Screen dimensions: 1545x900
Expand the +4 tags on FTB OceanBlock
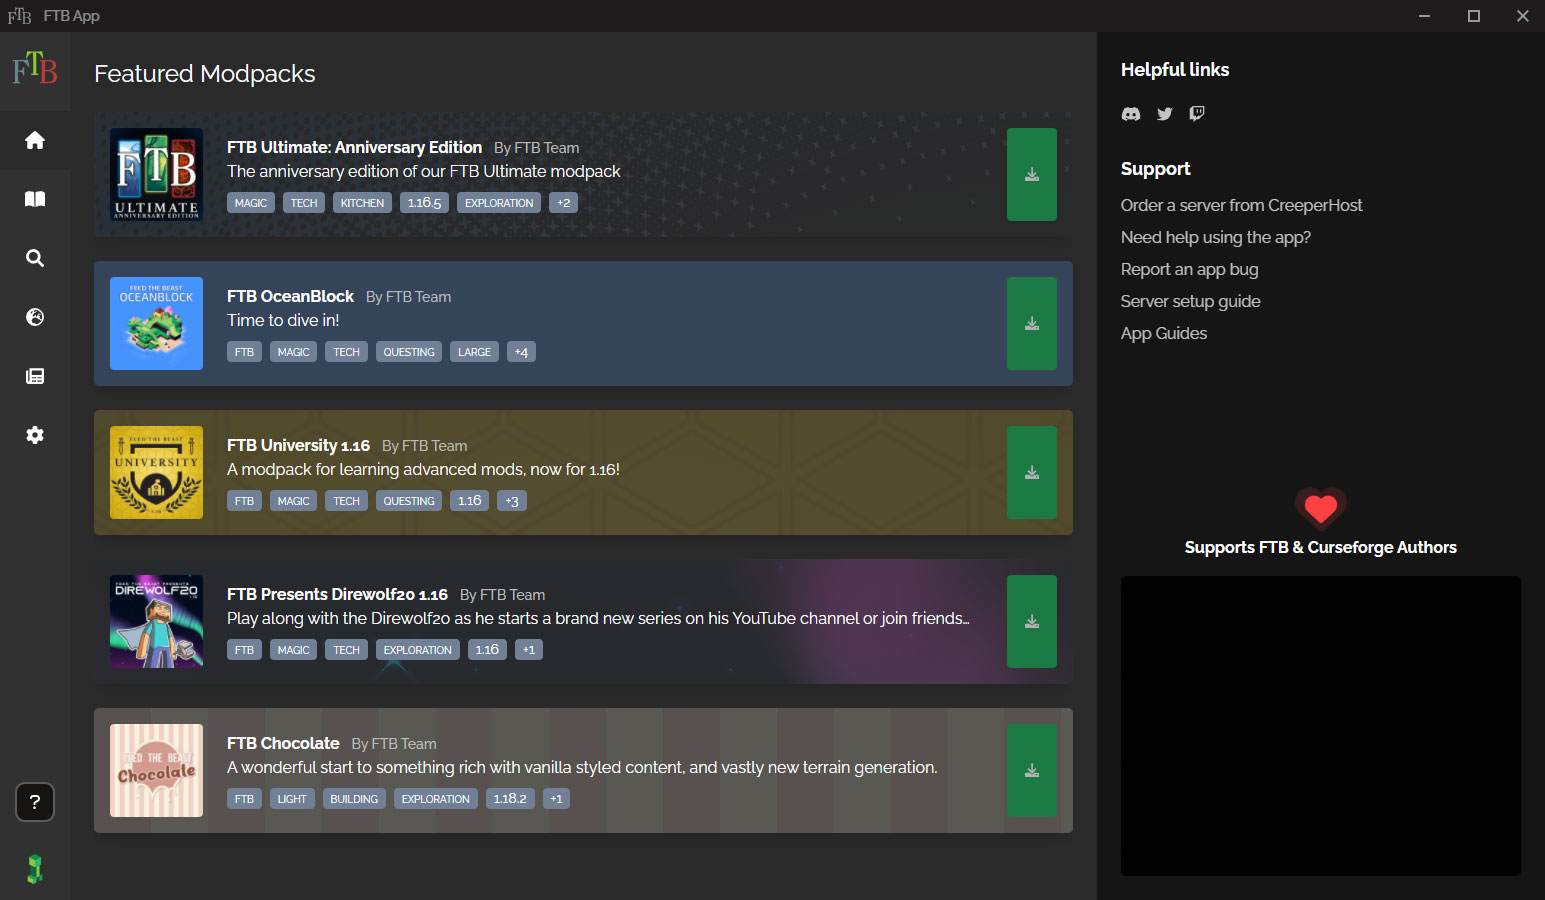pyautogui.click(x=521, y=352)
